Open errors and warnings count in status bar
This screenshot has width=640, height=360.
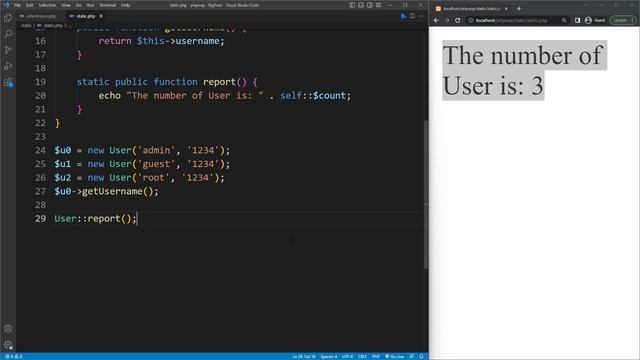pyautogui.click(x=13, y=356)
